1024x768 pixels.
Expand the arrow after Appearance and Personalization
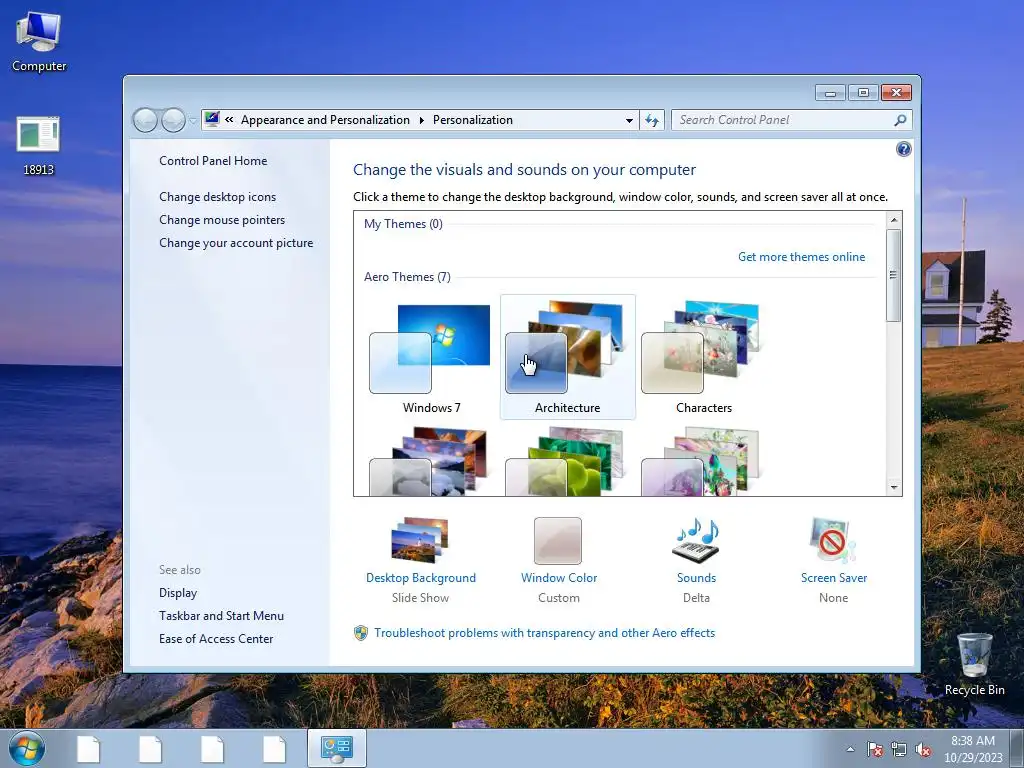pos(421,120)
